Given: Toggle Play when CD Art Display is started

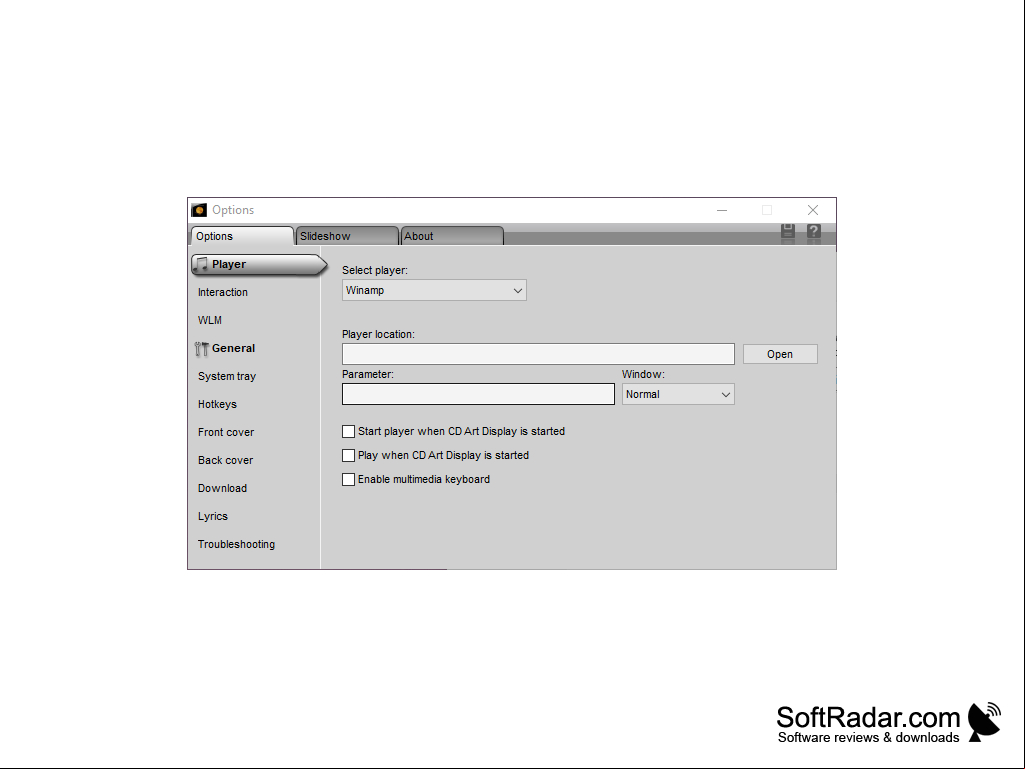Looking at the screenshot, I should [348, 455].
